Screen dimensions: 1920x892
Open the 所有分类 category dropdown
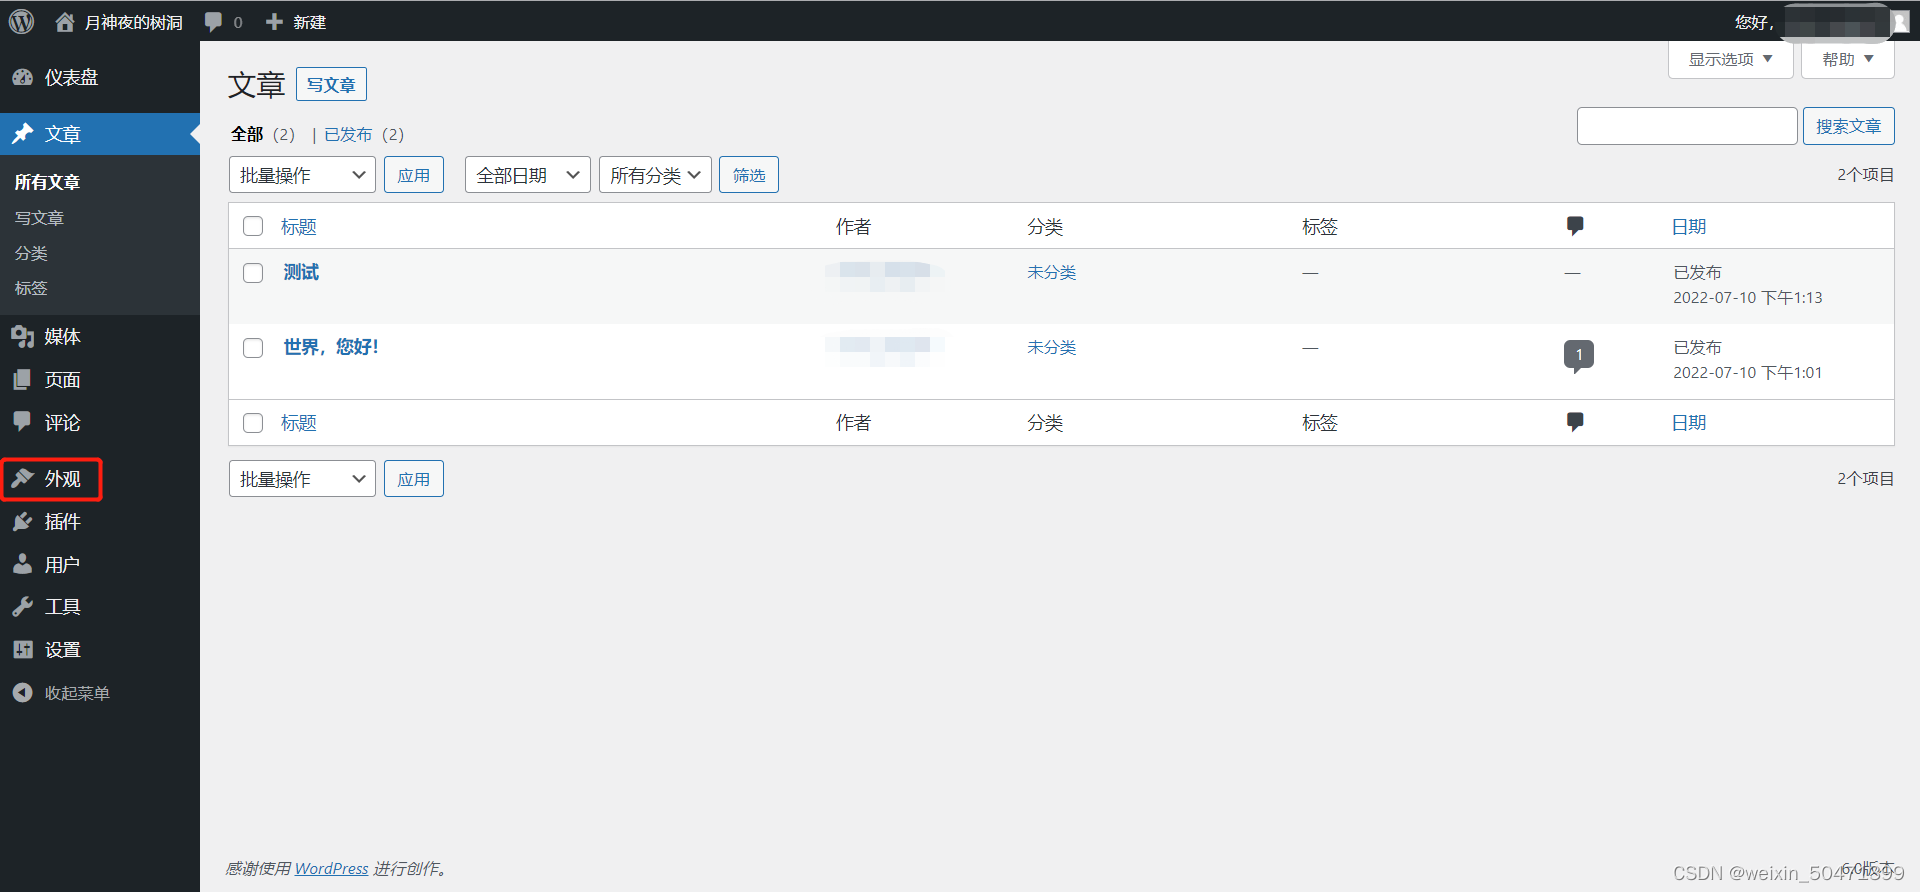click(x=655, y=175)
